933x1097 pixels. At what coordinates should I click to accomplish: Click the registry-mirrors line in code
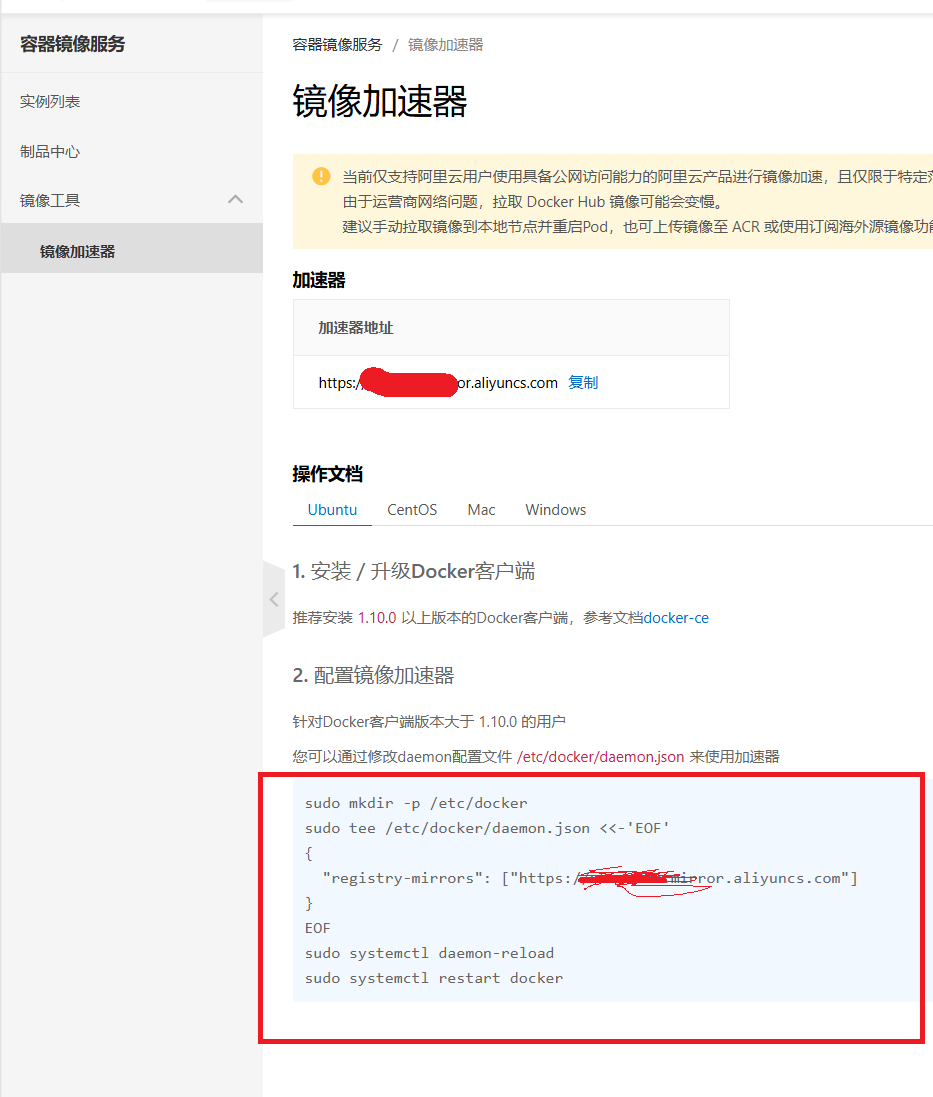tap(590, 878)
